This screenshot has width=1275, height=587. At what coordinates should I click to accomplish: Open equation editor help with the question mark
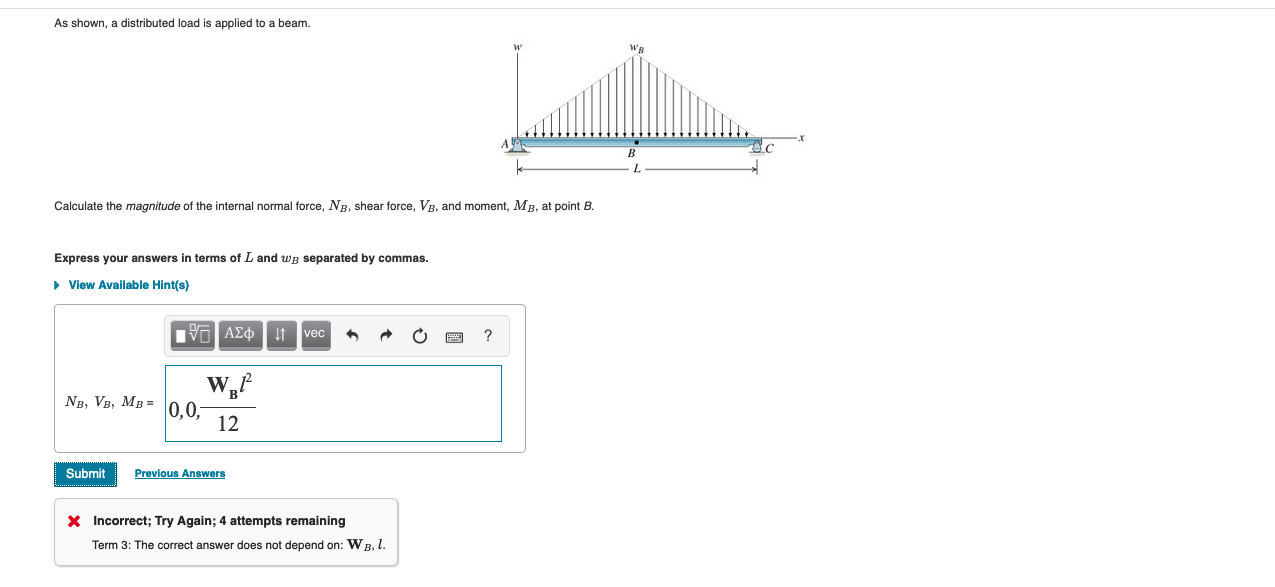click(x=487, y=335)
